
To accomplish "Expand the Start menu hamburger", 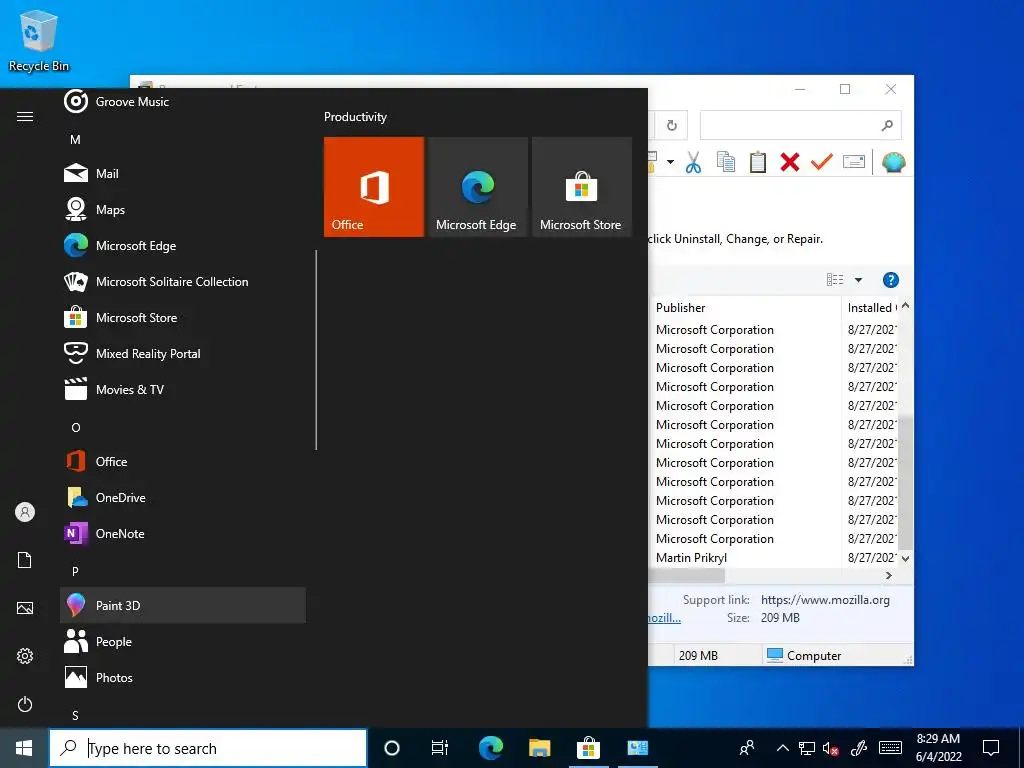I will pos(25,116).
